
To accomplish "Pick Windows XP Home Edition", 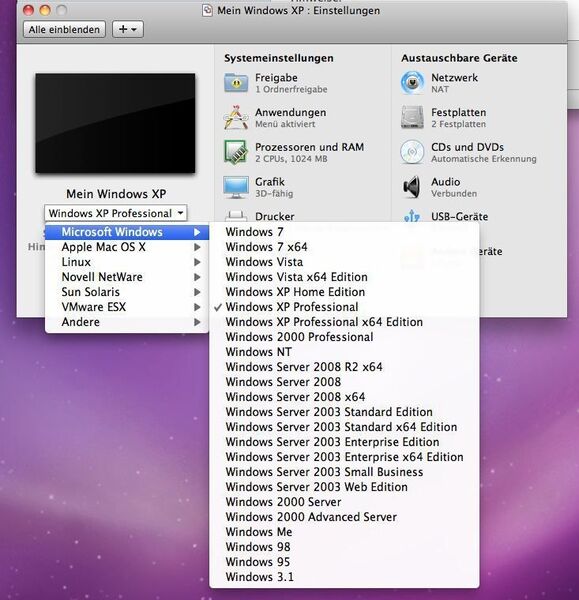I will tap(344, 292).
